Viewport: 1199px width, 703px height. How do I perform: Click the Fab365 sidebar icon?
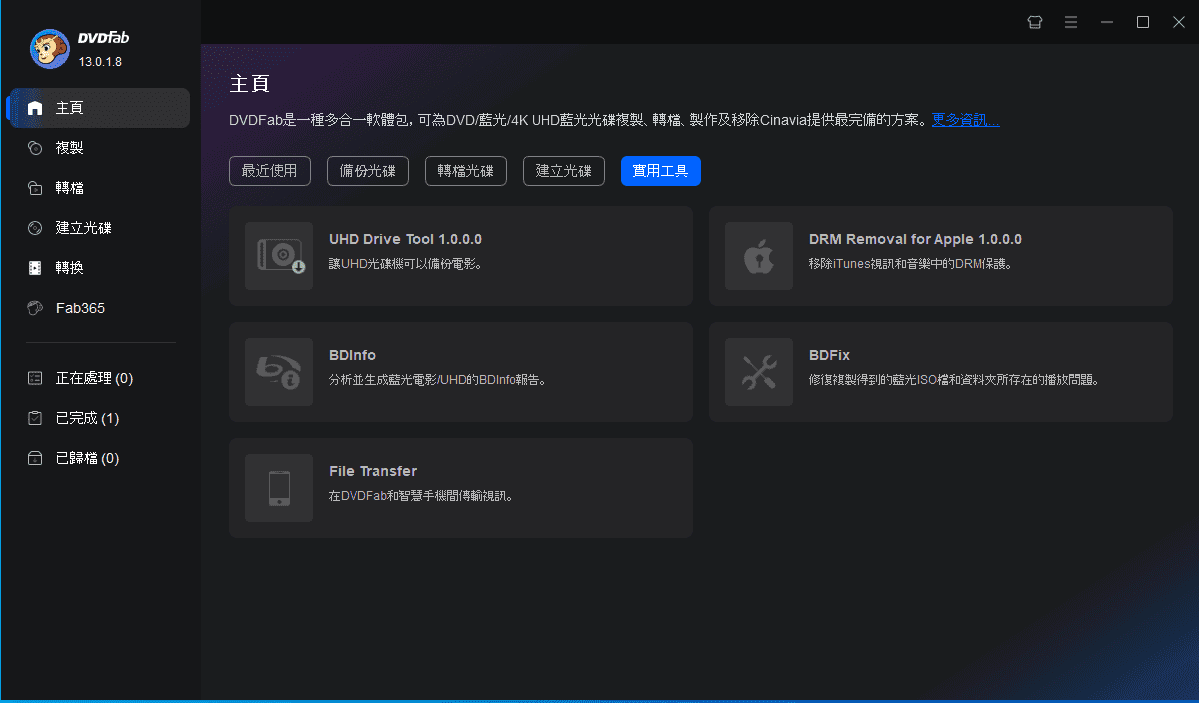coord(35,308)
